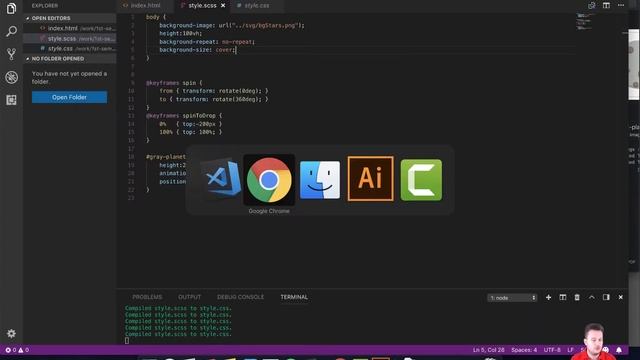
Task: Open more editor actions ellipsis menu
Action: [x=621, y=5]
